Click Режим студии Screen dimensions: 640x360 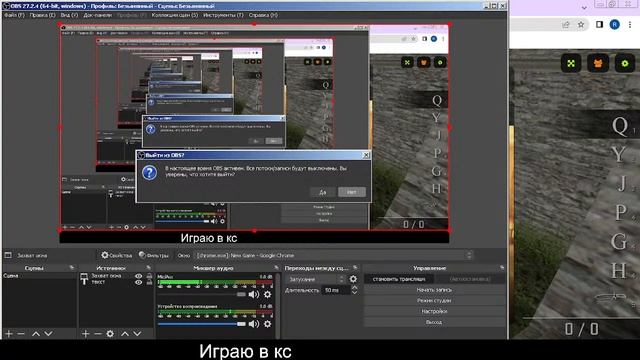coord(434,300)
